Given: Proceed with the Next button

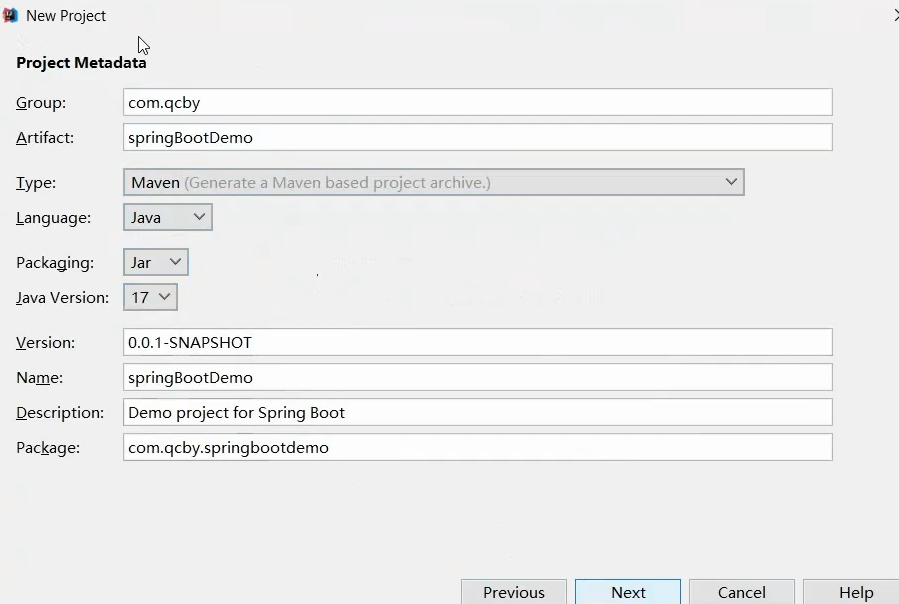Looking at the screenshot, I should click(x=628, y=592).
